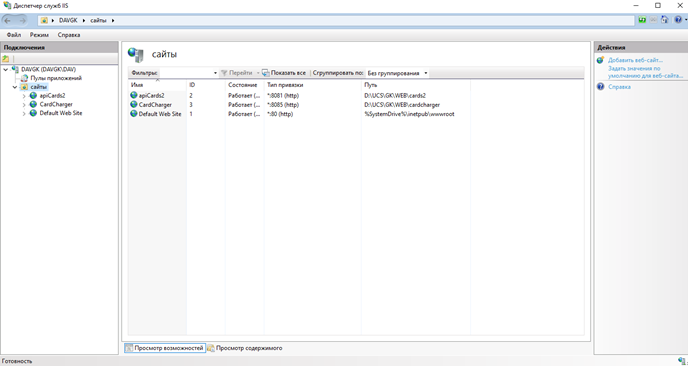This screenshot has height=366, width=688.
Task: Click the green Refresh page icon
Action: pos(642,20)
